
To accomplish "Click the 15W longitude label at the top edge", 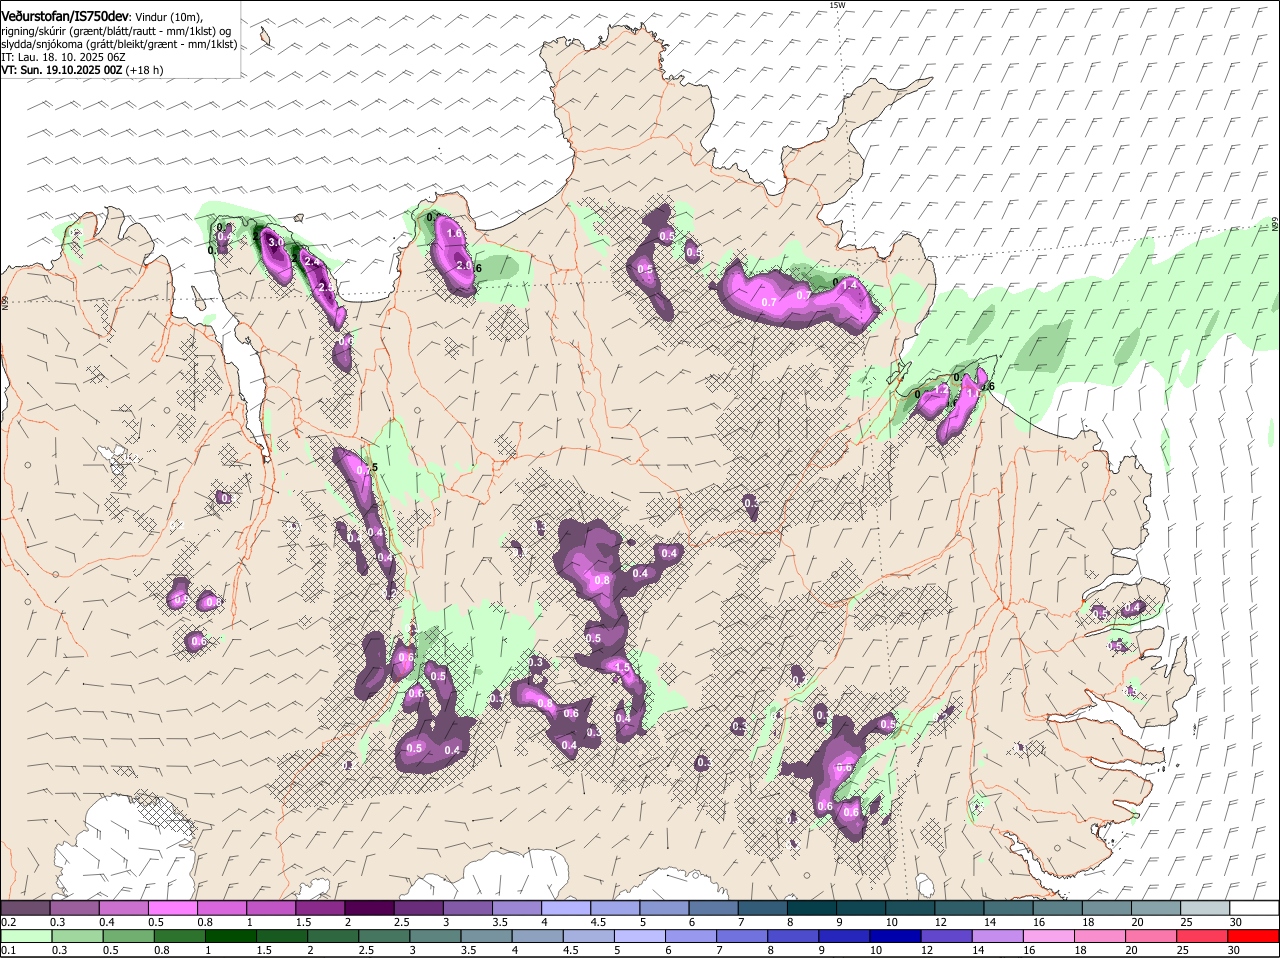I will click(837, 5).
